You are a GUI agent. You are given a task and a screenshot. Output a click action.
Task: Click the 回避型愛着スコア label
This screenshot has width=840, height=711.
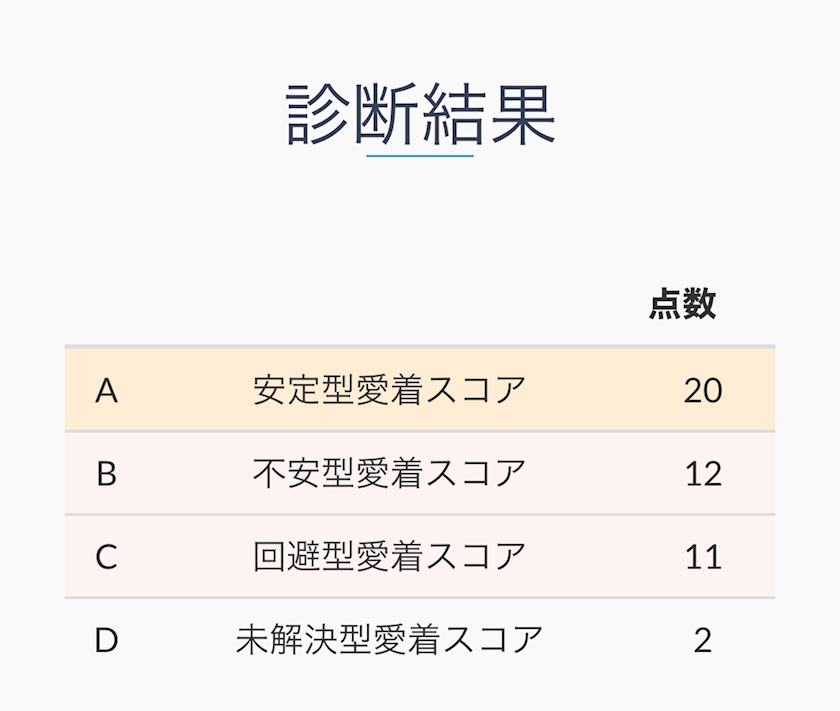pos(389,556)
